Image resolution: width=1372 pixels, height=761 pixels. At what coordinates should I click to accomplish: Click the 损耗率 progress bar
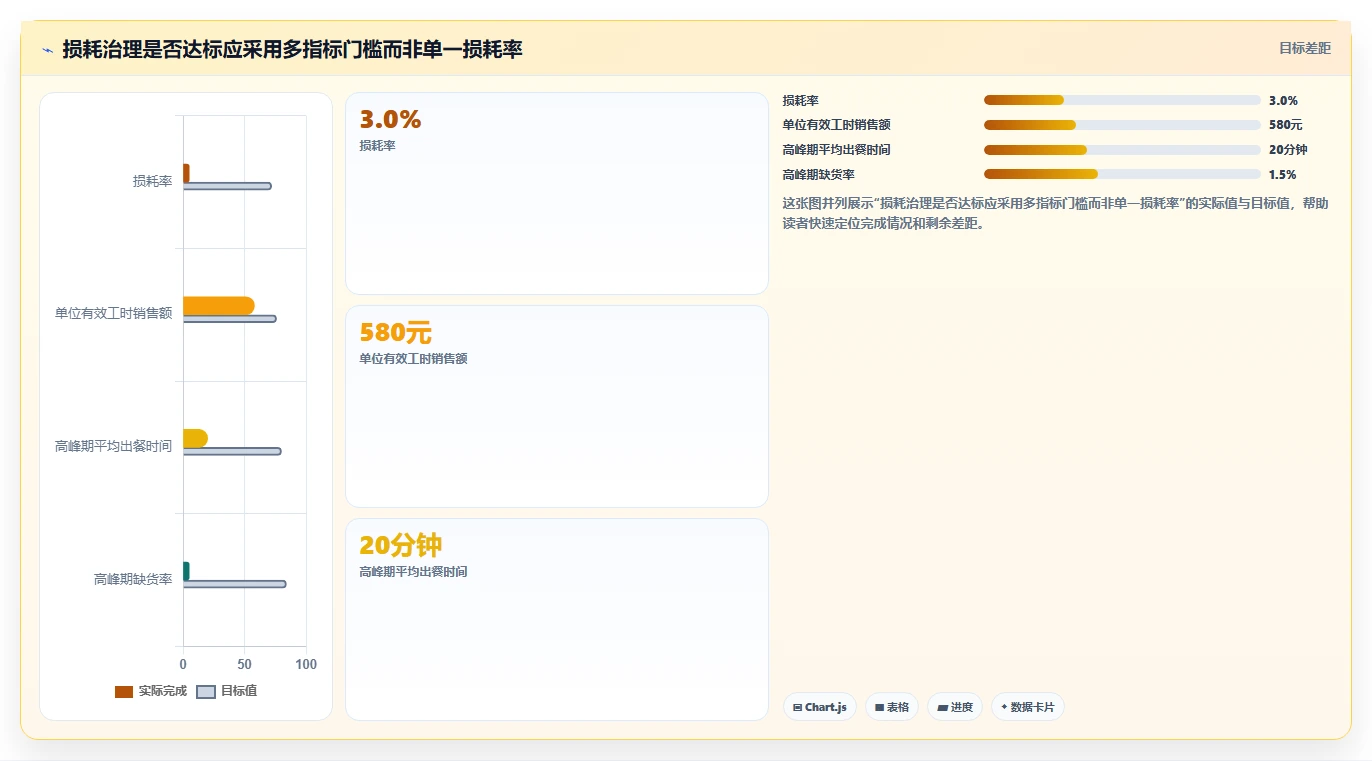1122,100
